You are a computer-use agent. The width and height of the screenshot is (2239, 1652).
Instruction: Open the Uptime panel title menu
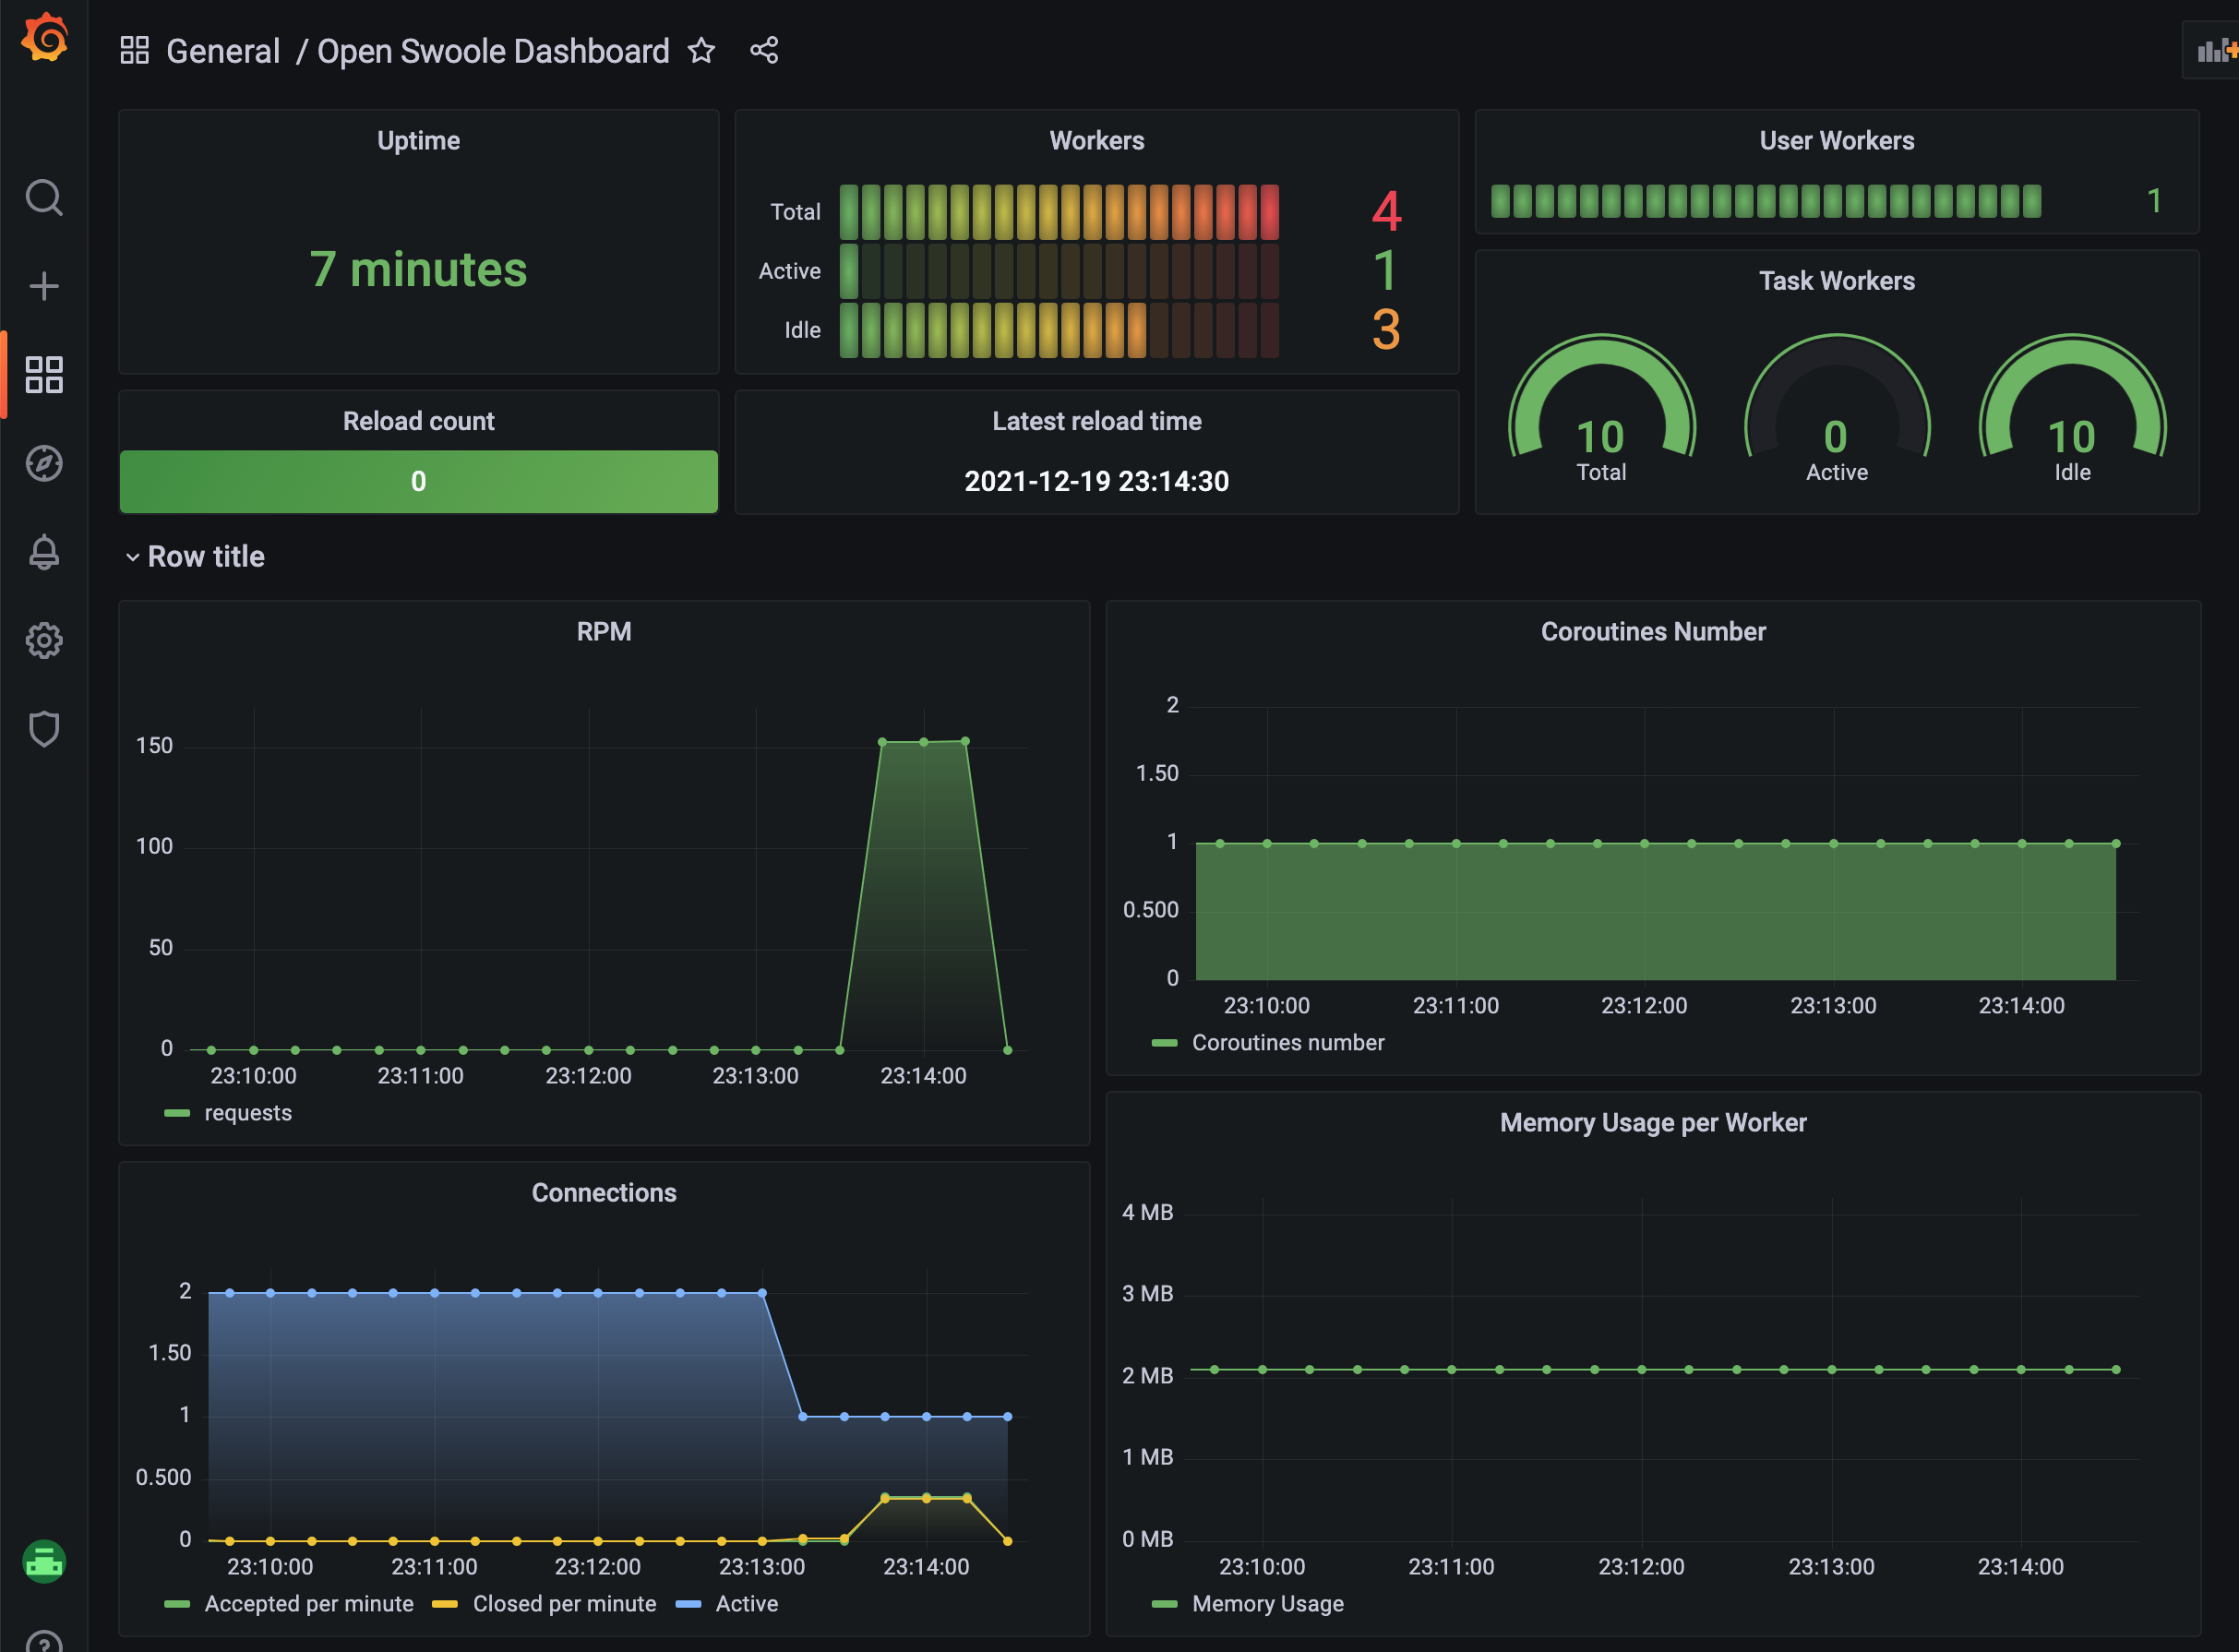click(x=418, y=141)
